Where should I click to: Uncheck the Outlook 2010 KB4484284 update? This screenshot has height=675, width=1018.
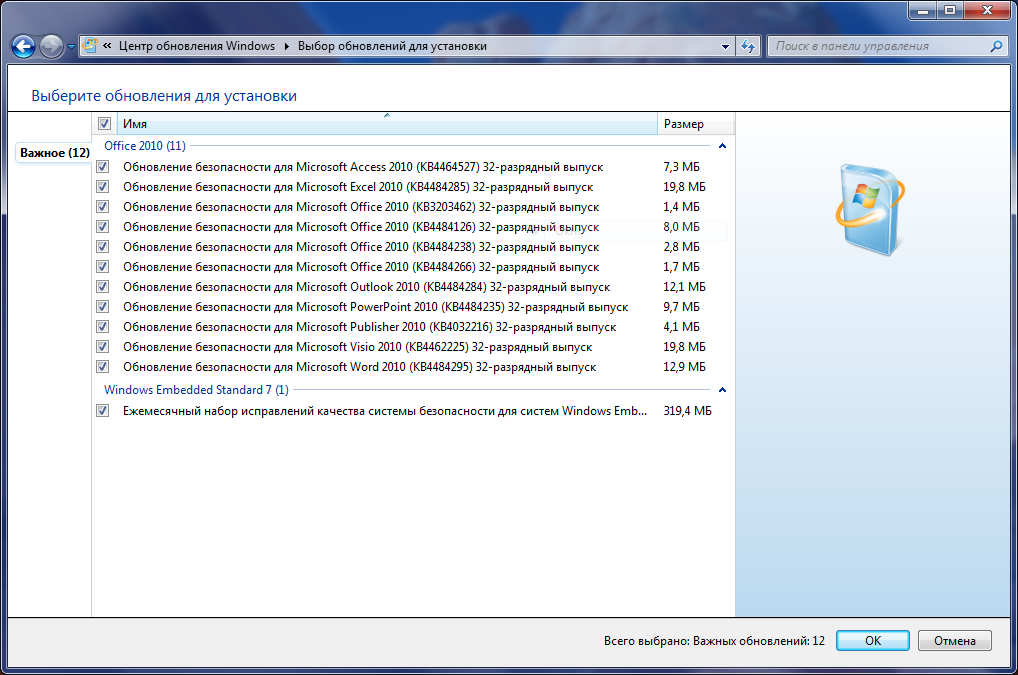pyautogui.click(x=103, y=287)
